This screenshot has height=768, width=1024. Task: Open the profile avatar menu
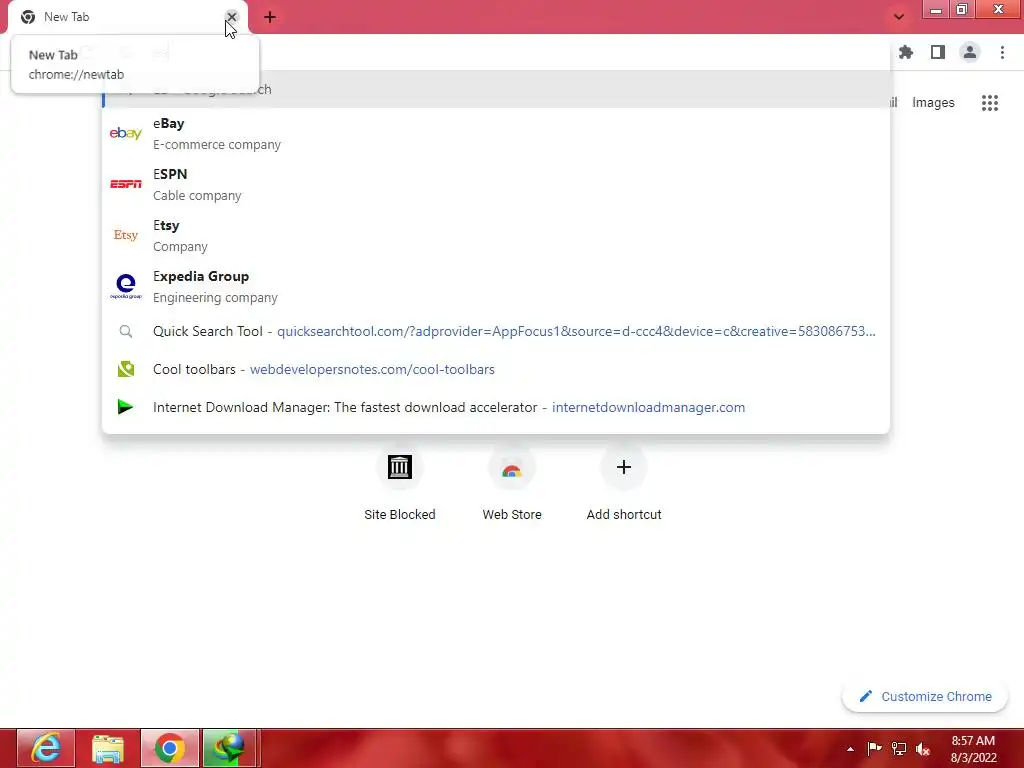970,52
